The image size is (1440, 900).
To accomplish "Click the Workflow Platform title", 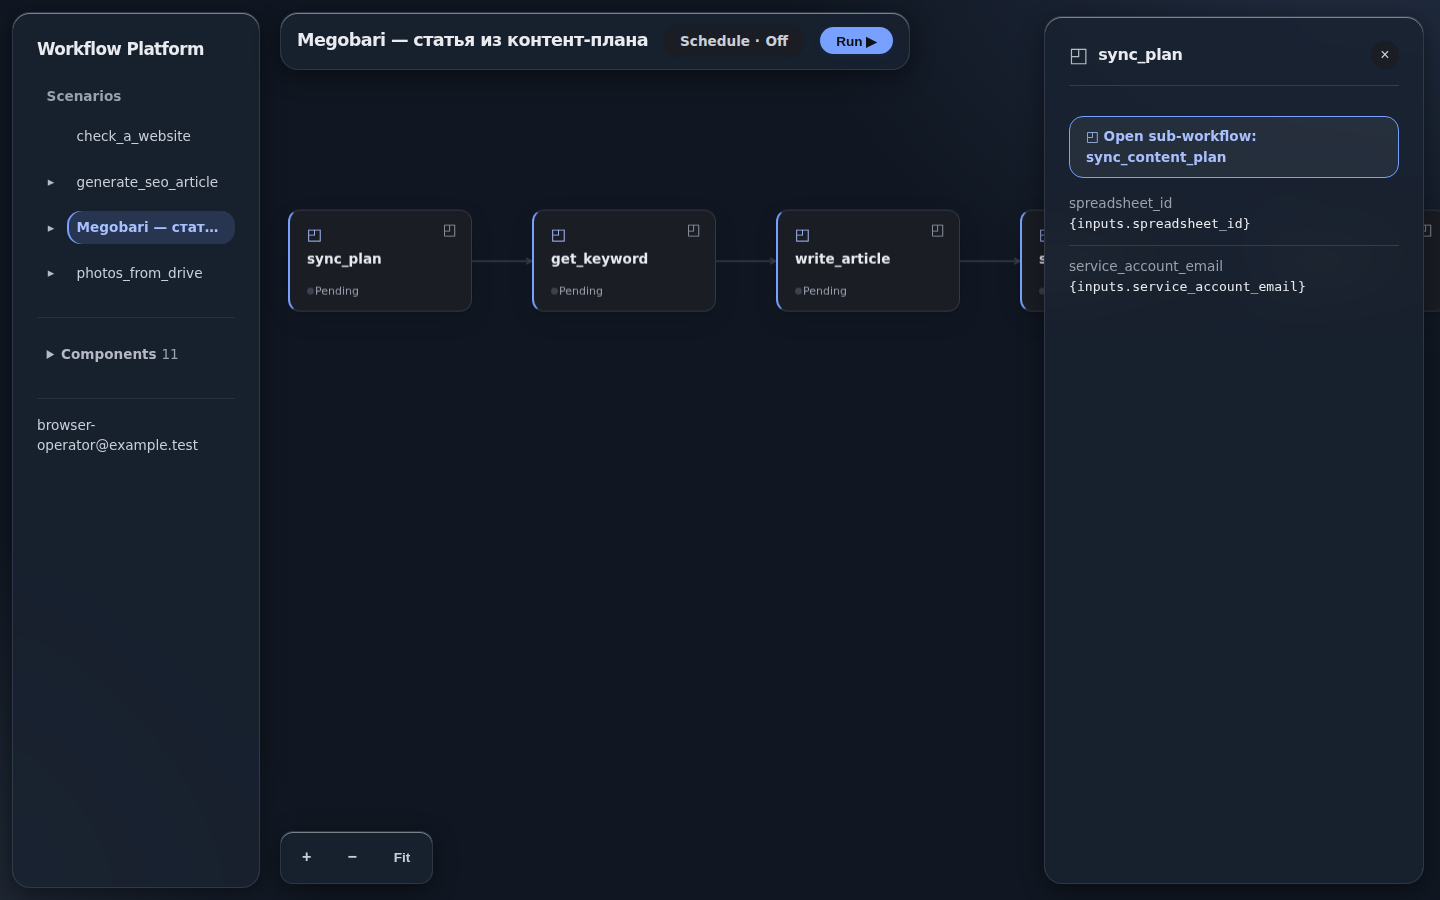I will [x=120, y=49].
